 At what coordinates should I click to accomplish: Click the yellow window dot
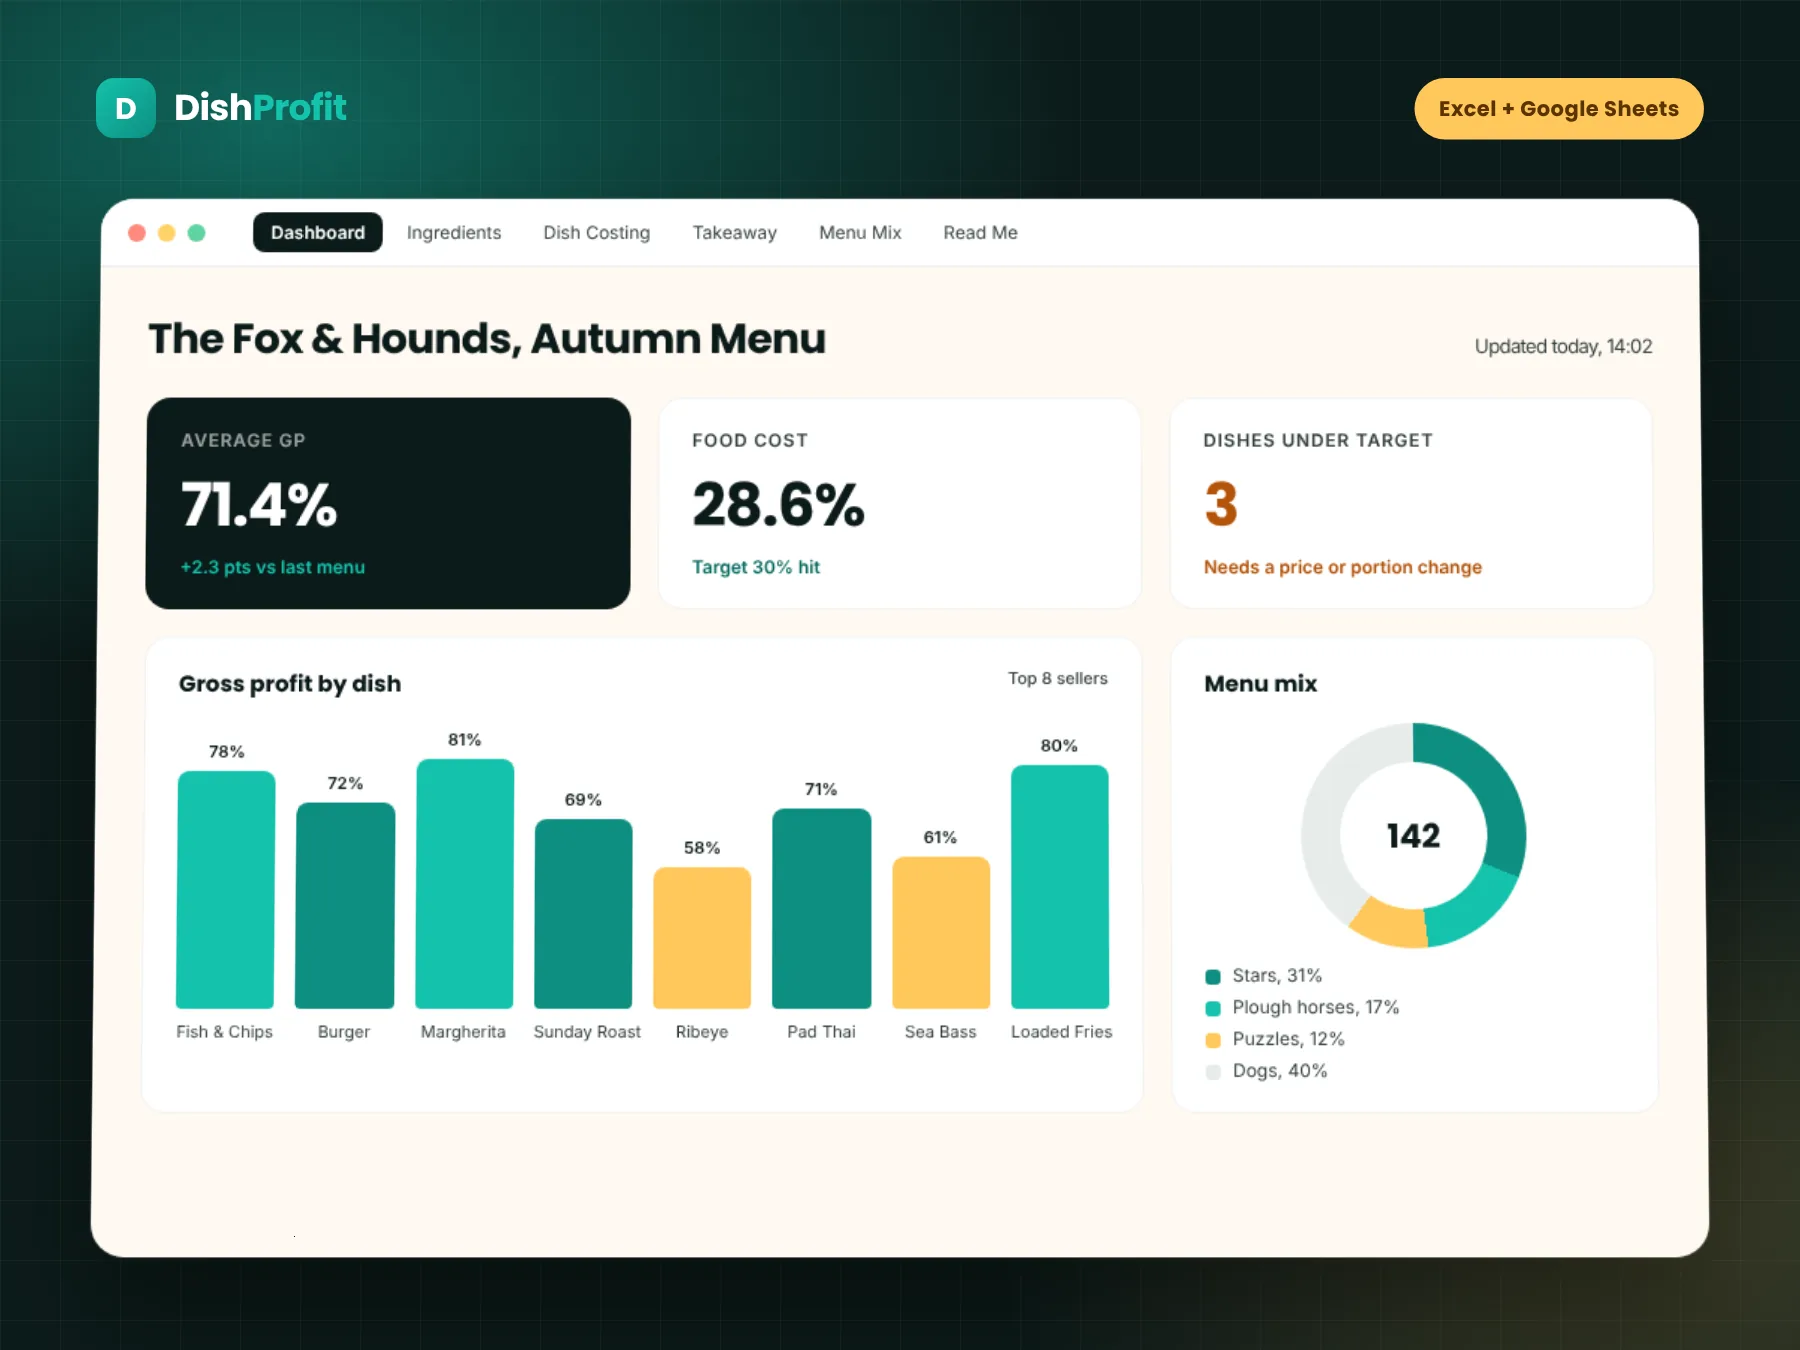pyautogui.click(x=167, y=233)
